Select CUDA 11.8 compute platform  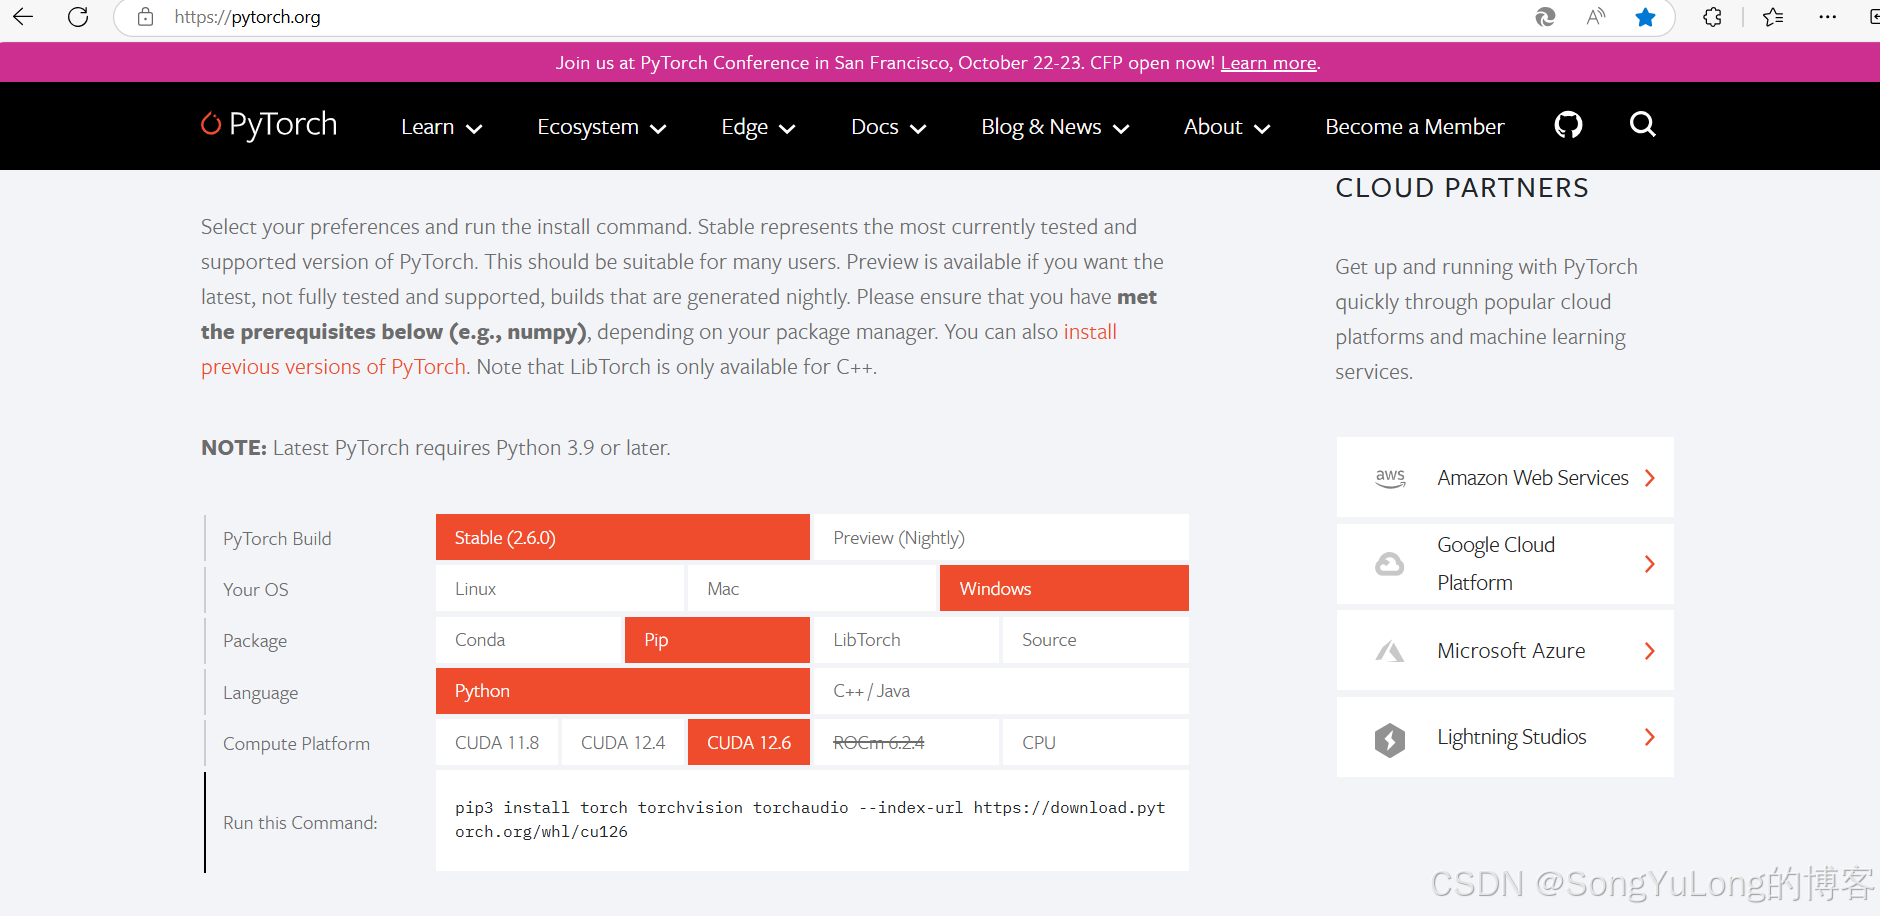pos(497,742)
